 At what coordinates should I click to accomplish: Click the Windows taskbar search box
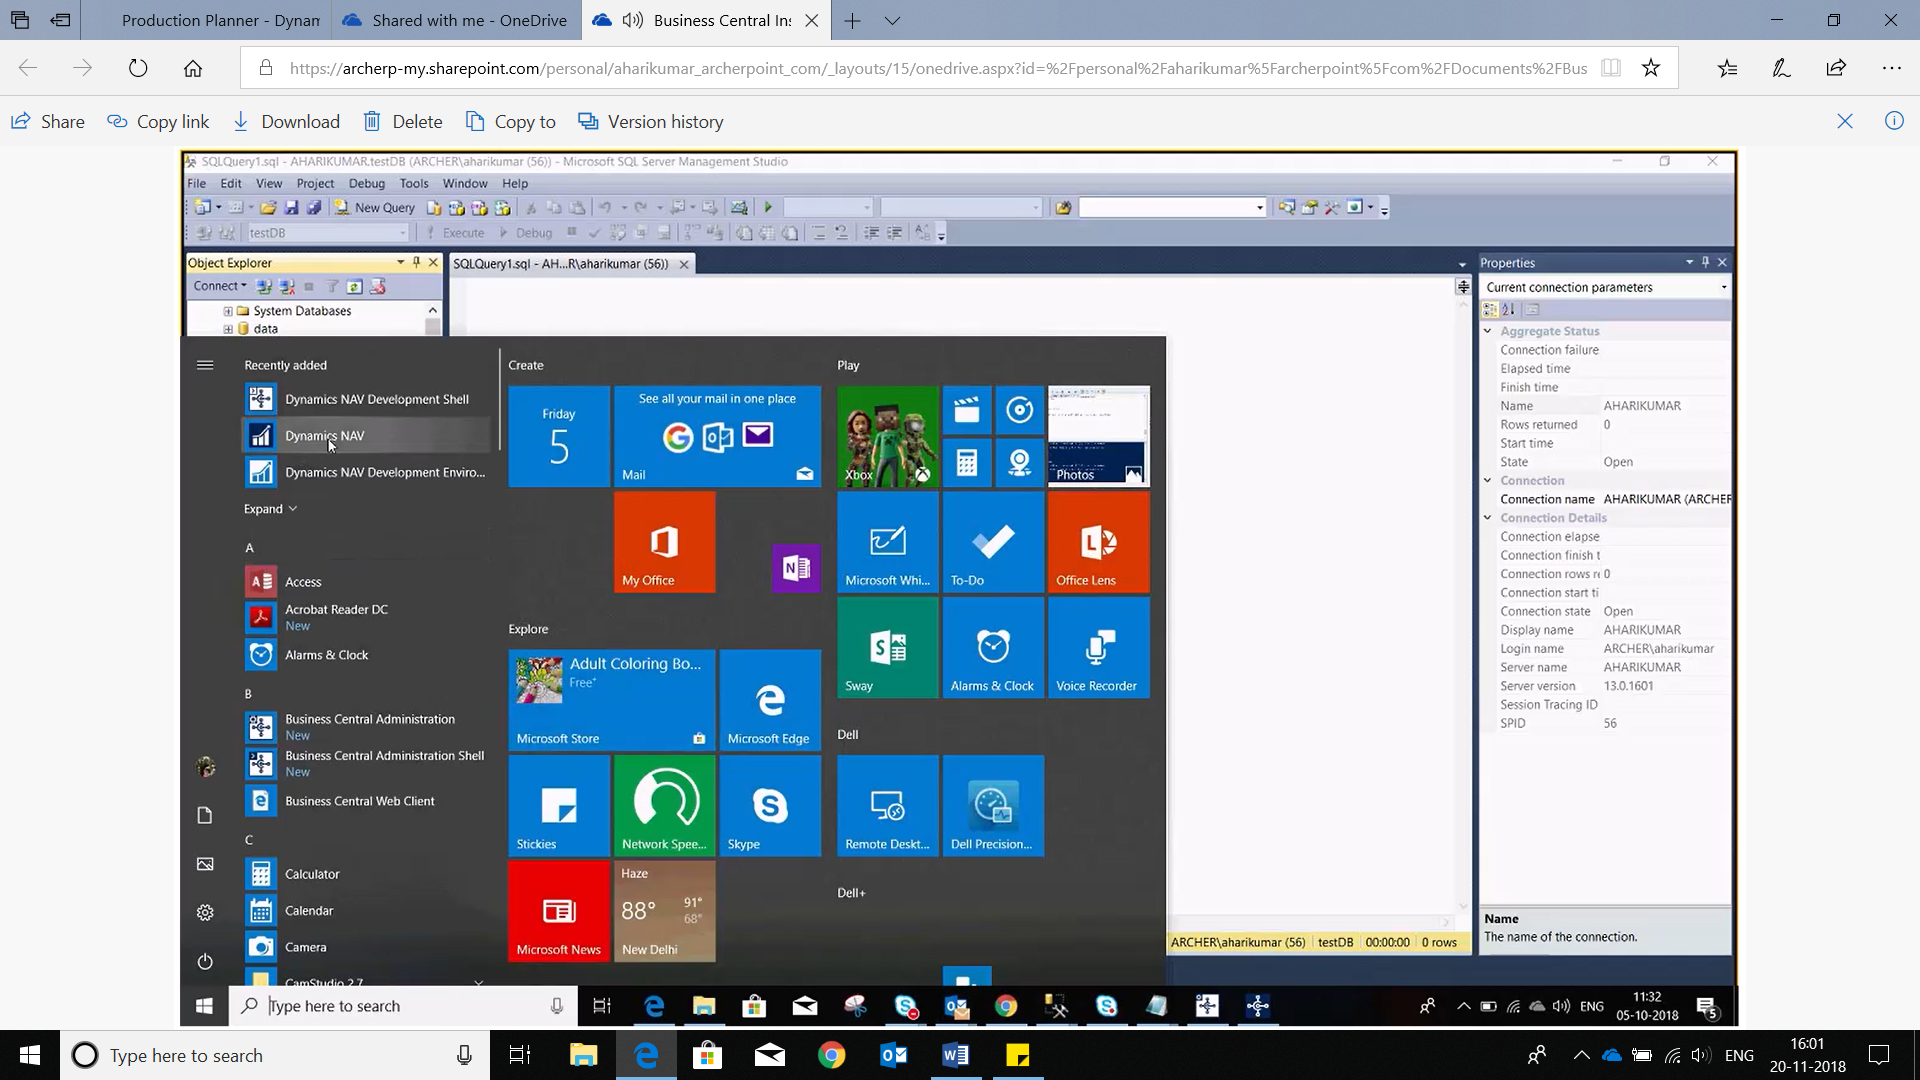(x=275, y=1055)
